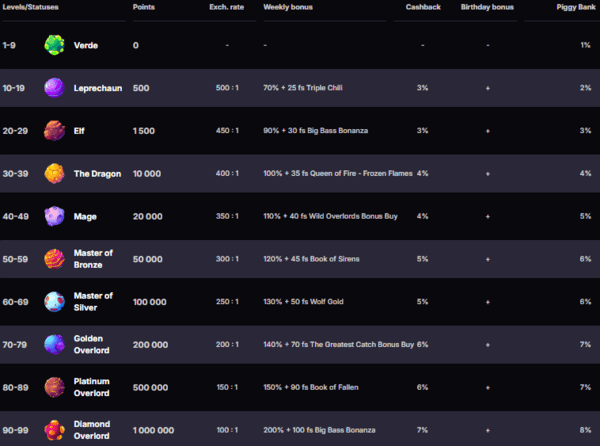Click the Exch. rate column header

click(227, 7)
